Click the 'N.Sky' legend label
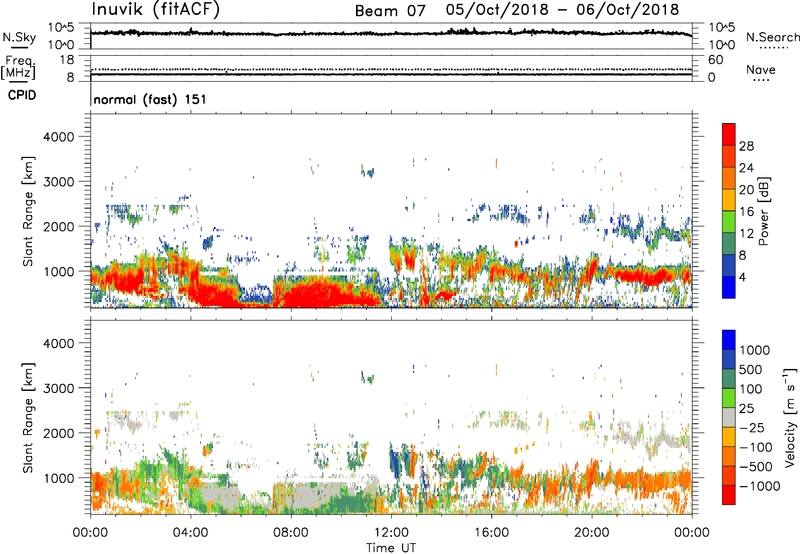Screen dimensions: 800x554 (19, 37)
